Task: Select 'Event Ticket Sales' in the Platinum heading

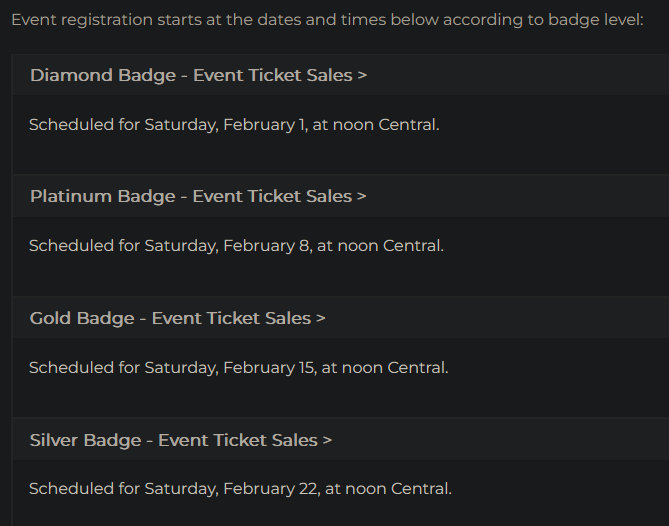Action: tap(272, 197)
